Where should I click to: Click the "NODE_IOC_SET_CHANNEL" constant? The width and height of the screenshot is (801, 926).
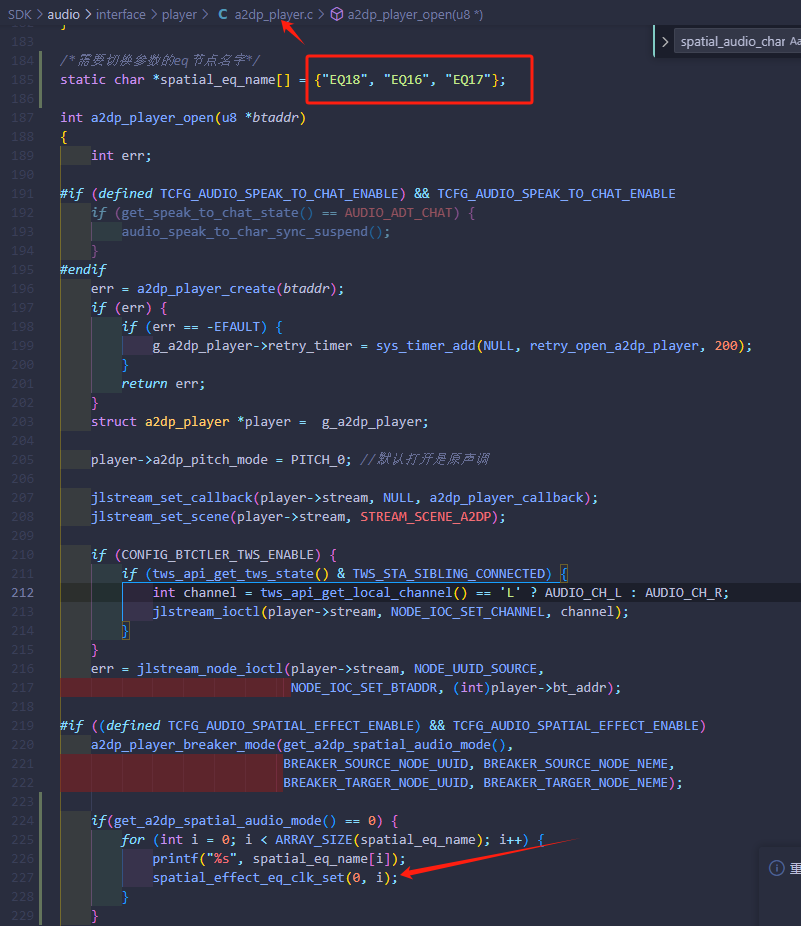point(468,612)
